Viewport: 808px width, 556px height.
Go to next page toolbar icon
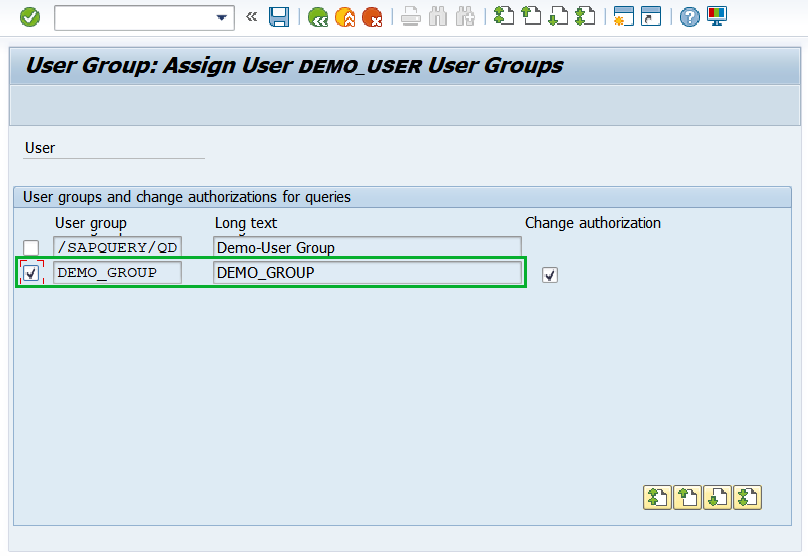click(x=558, y=16)
